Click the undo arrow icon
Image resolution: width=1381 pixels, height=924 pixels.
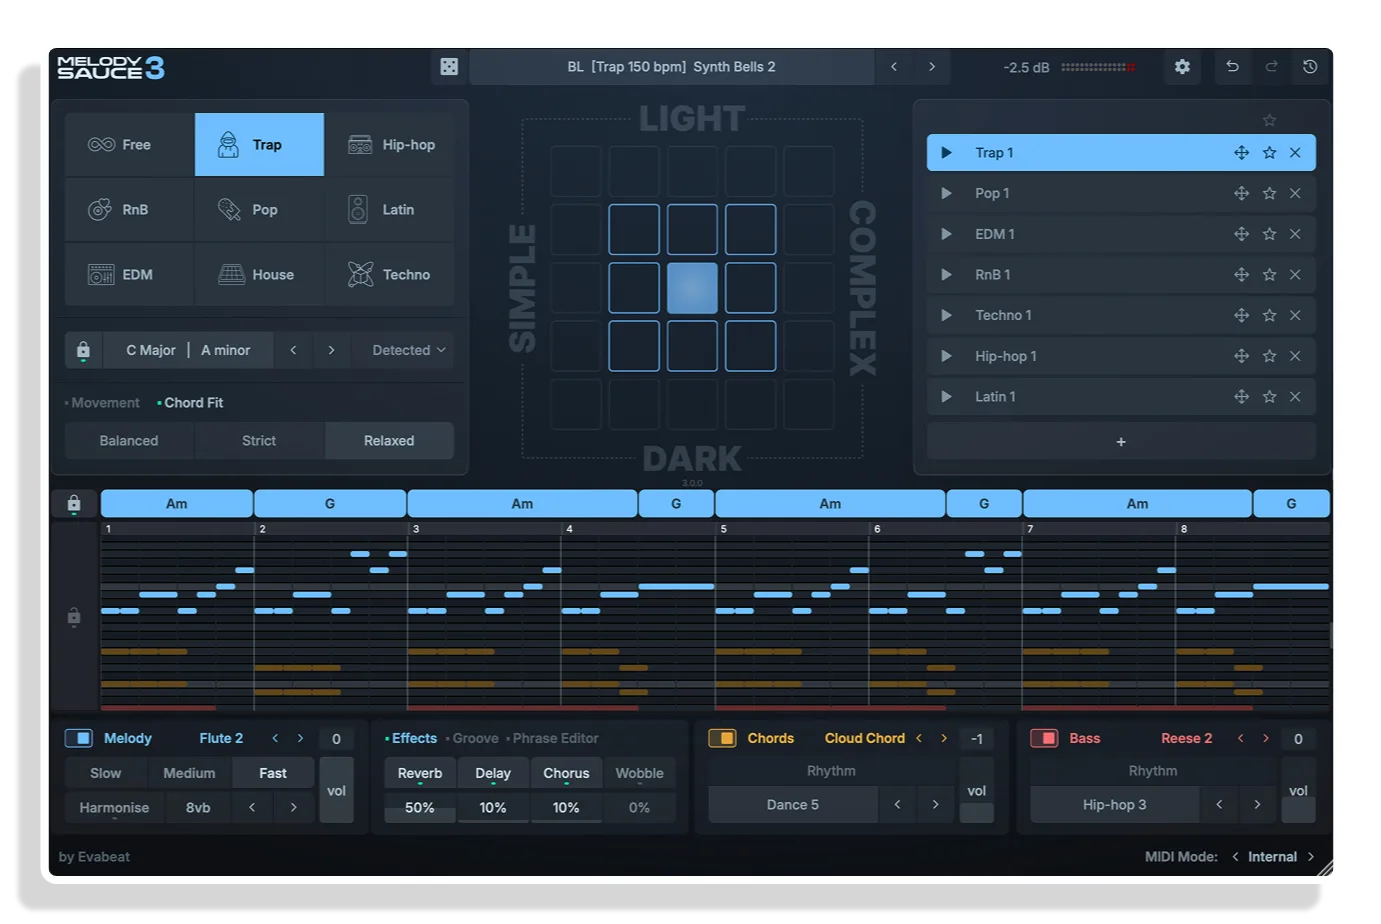(x=1232, y=67)
